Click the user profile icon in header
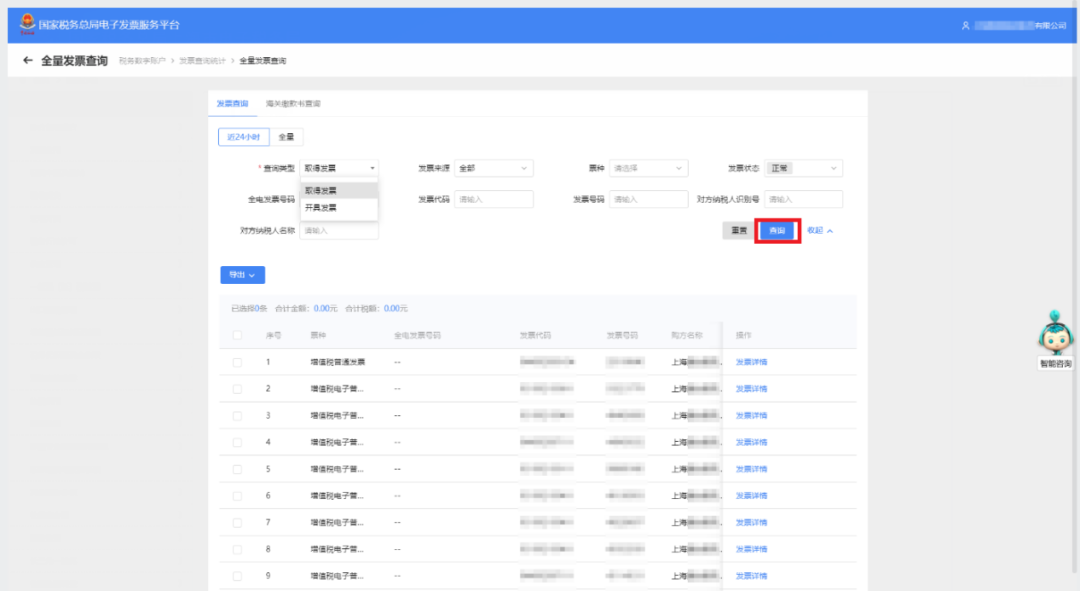1080x591 pixels. click(966, 25)
